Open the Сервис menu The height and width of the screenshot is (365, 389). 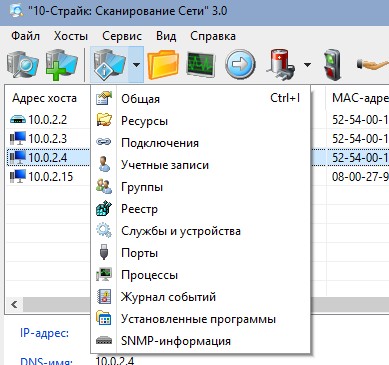[122, 36]
